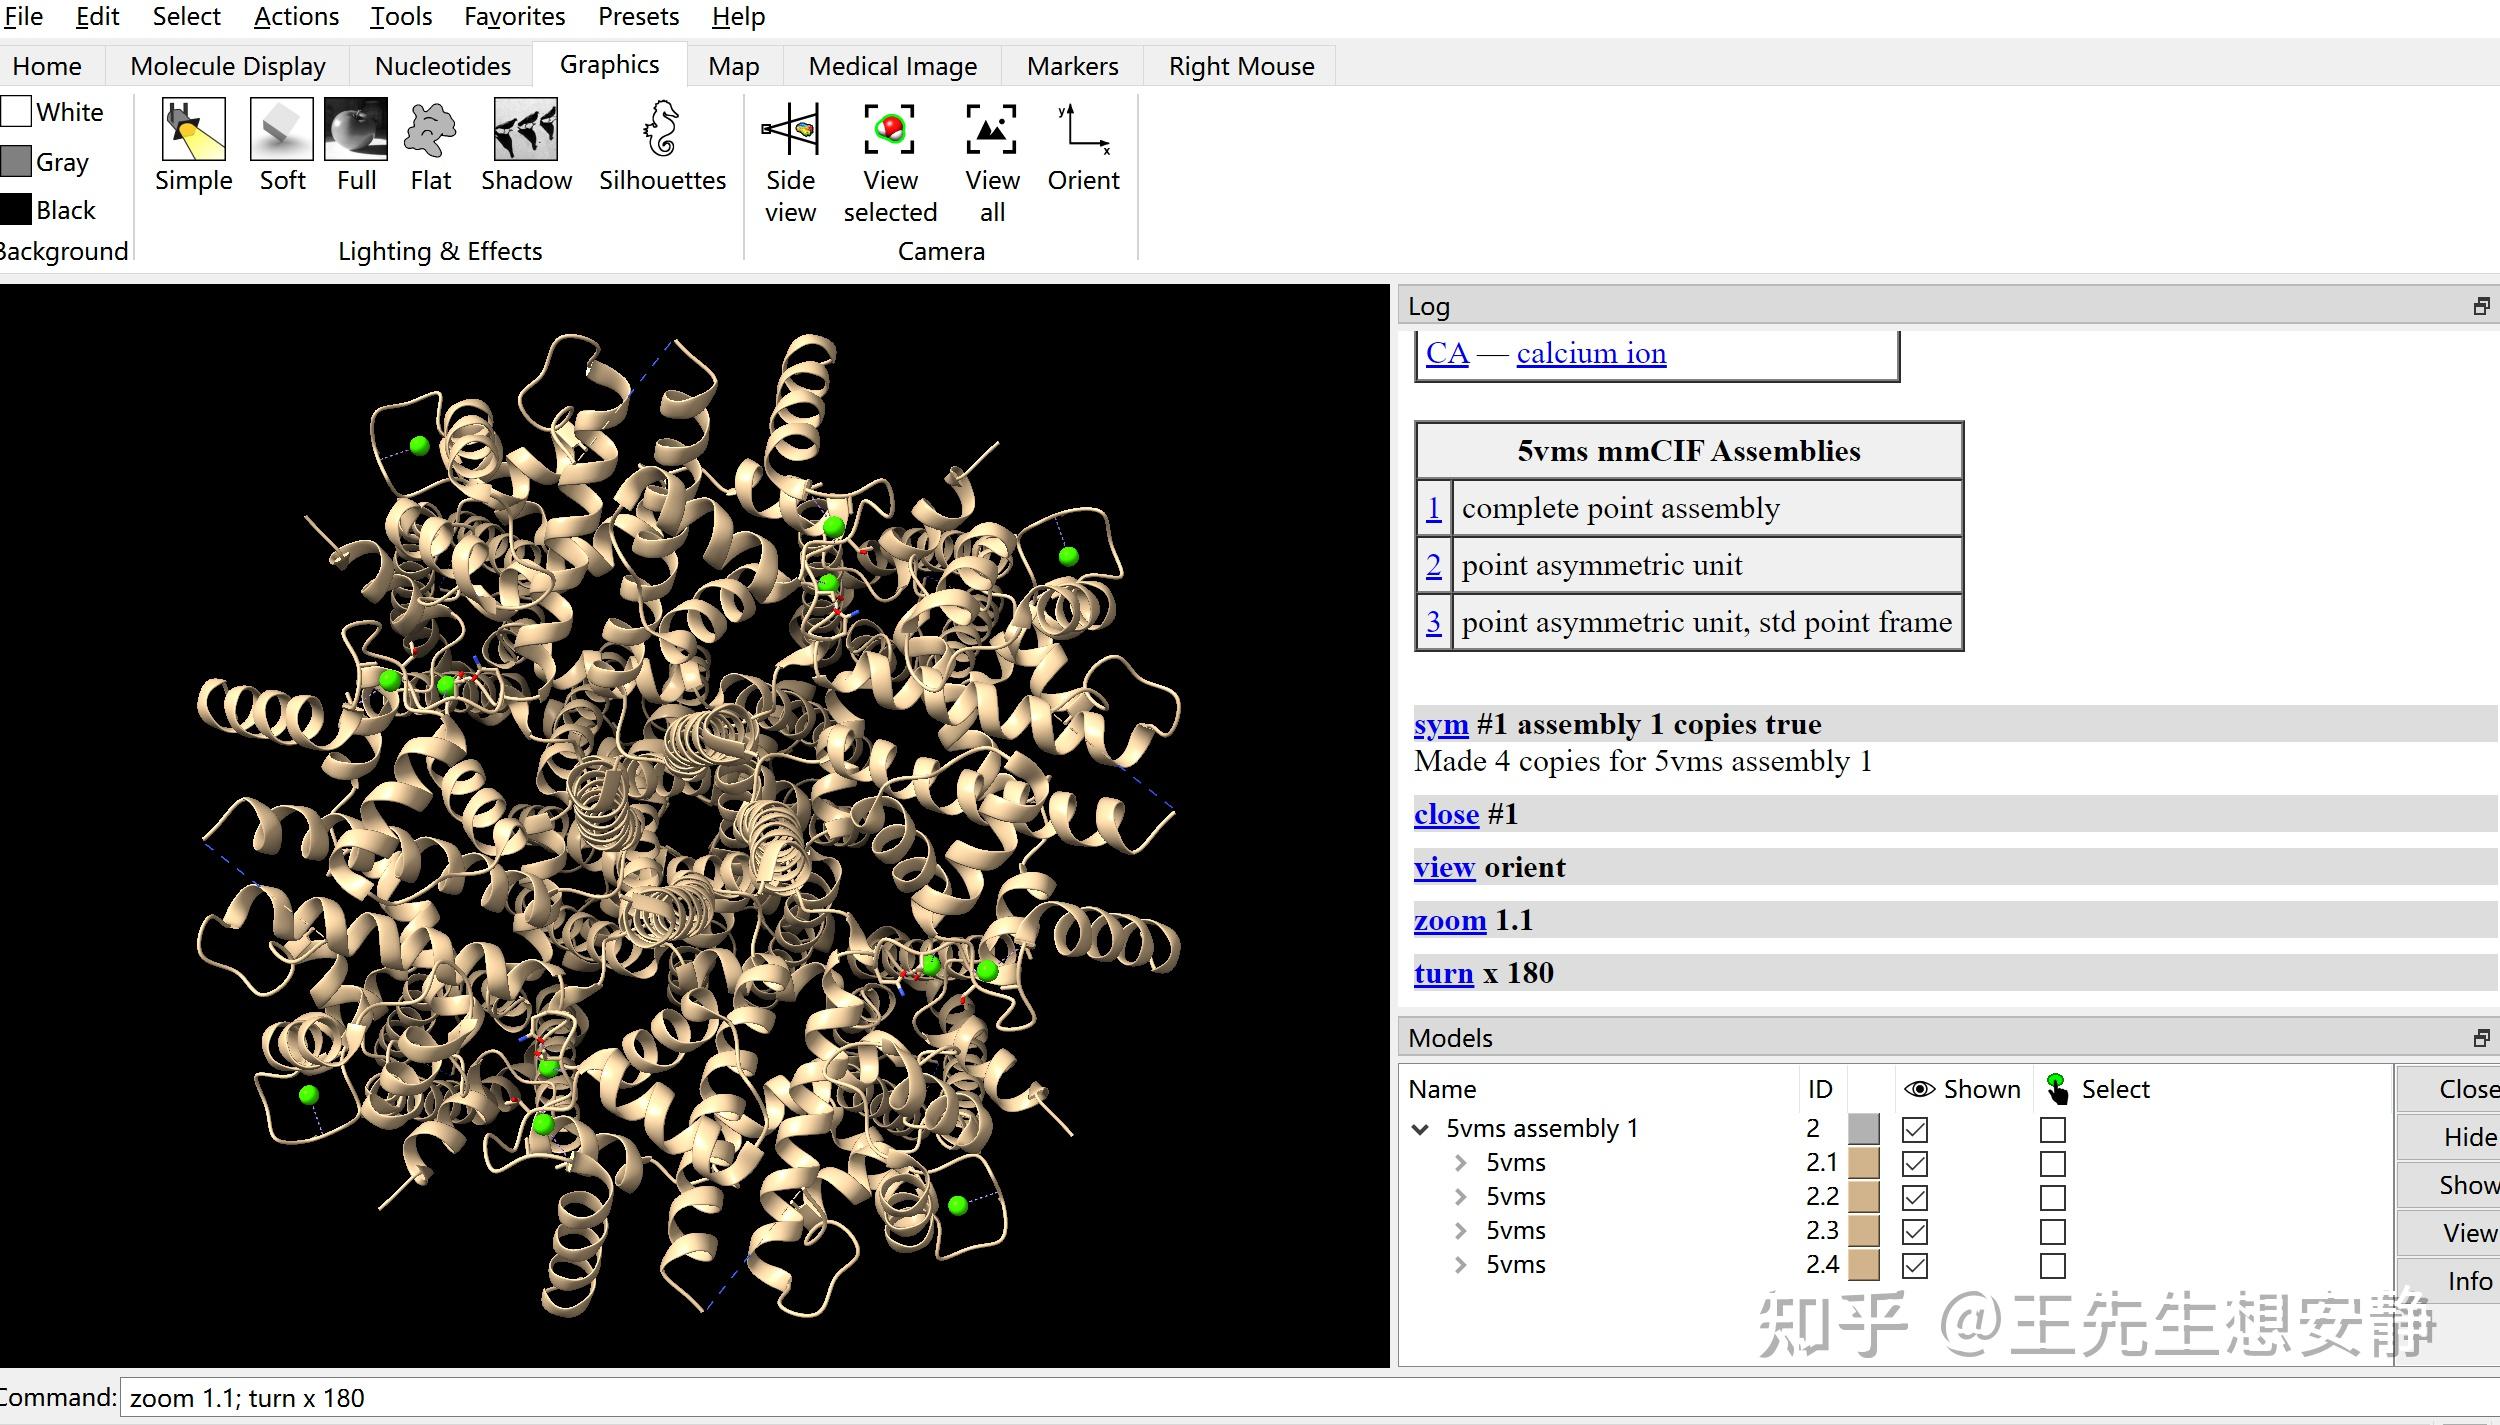Apply Simple lighting preset
The width and height of the screenshot is (2500, 1425).
tap(193, 130)
